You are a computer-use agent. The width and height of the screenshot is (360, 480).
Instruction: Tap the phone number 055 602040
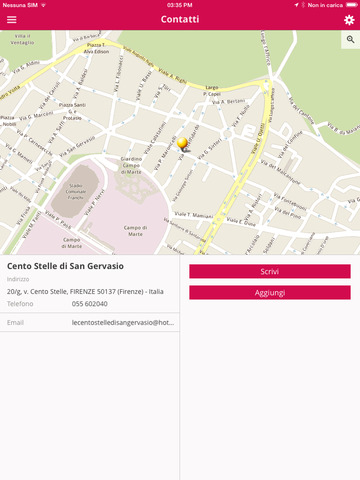click(90, 304)
